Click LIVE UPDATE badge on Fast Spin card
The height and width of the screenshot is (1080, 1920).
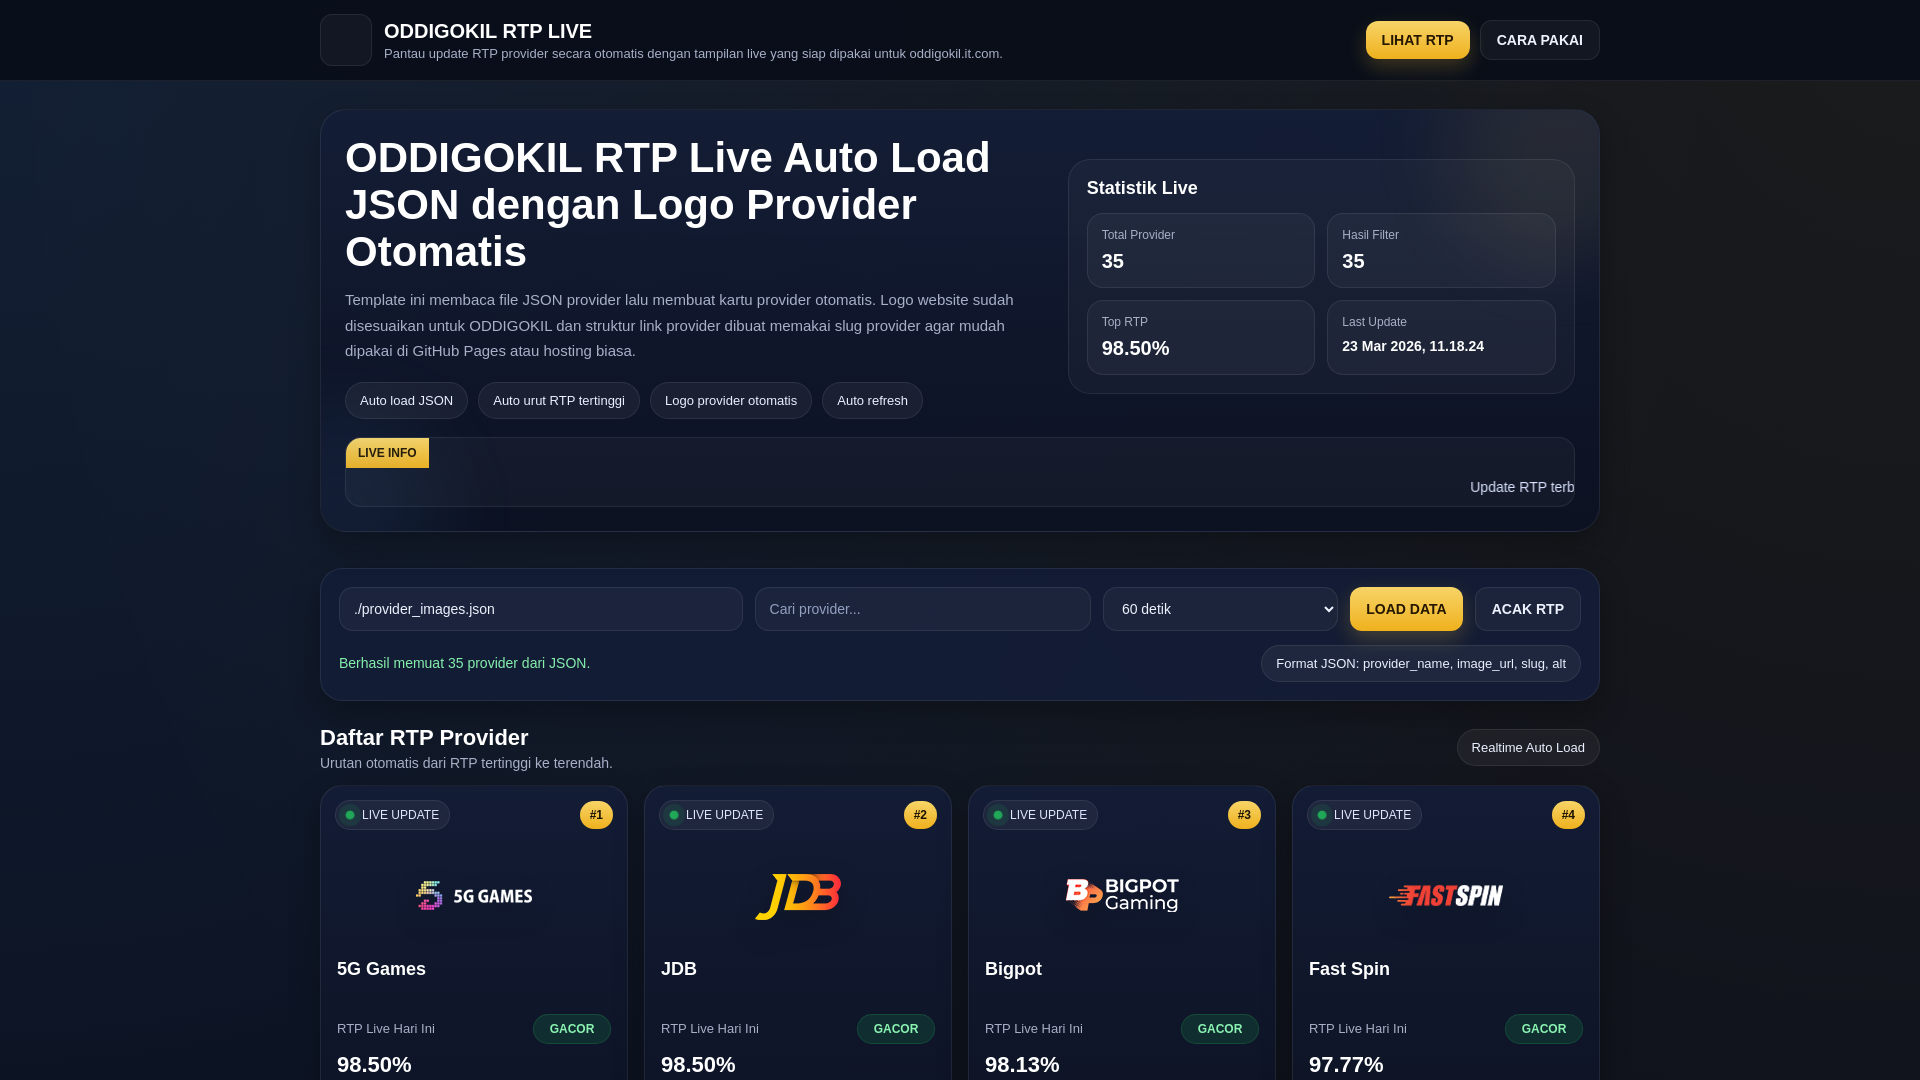pyautogui.click(x=1364, y=815)
